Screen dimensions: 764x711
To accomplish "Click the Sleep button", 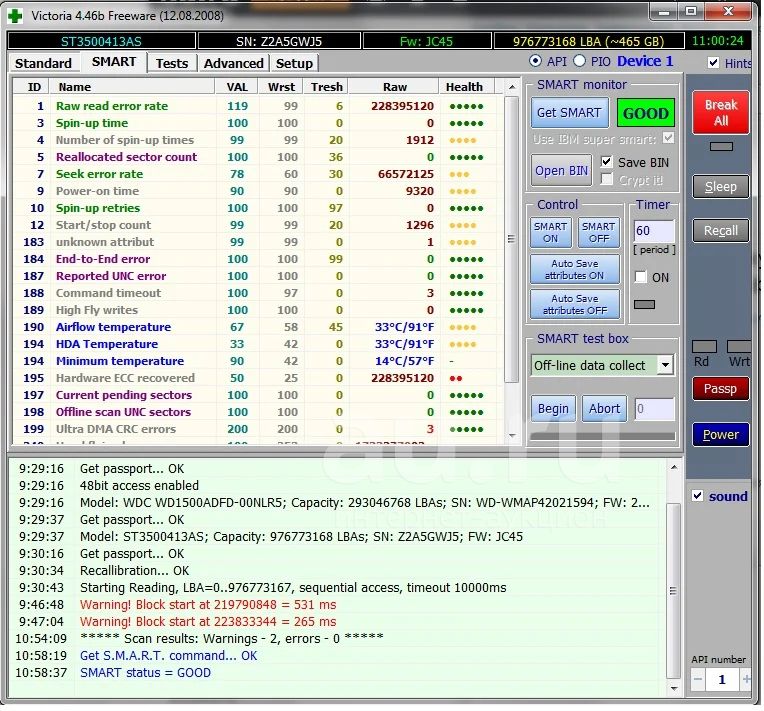I will tap(721, 187).
